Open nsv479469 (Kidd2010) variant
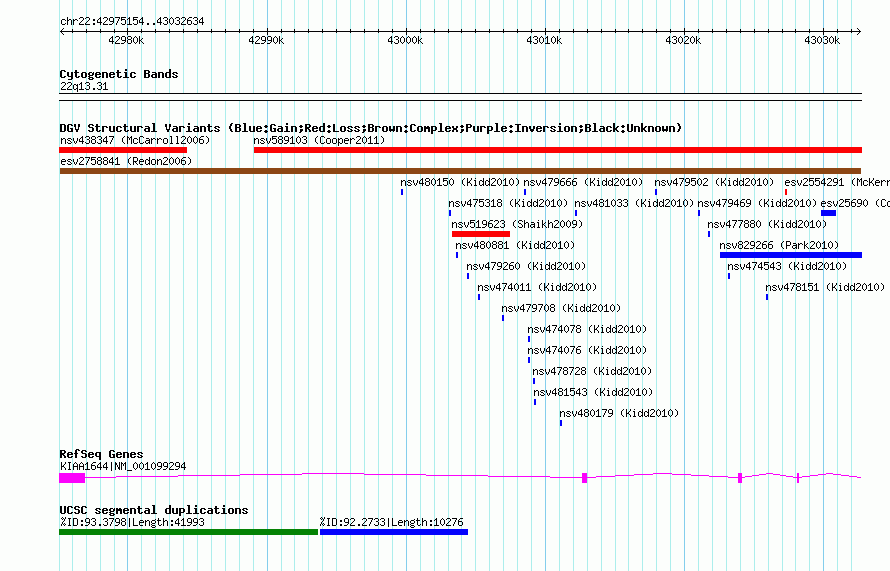Image resolution: width=890 pixels, height=571 pixels. coord(757,203)
